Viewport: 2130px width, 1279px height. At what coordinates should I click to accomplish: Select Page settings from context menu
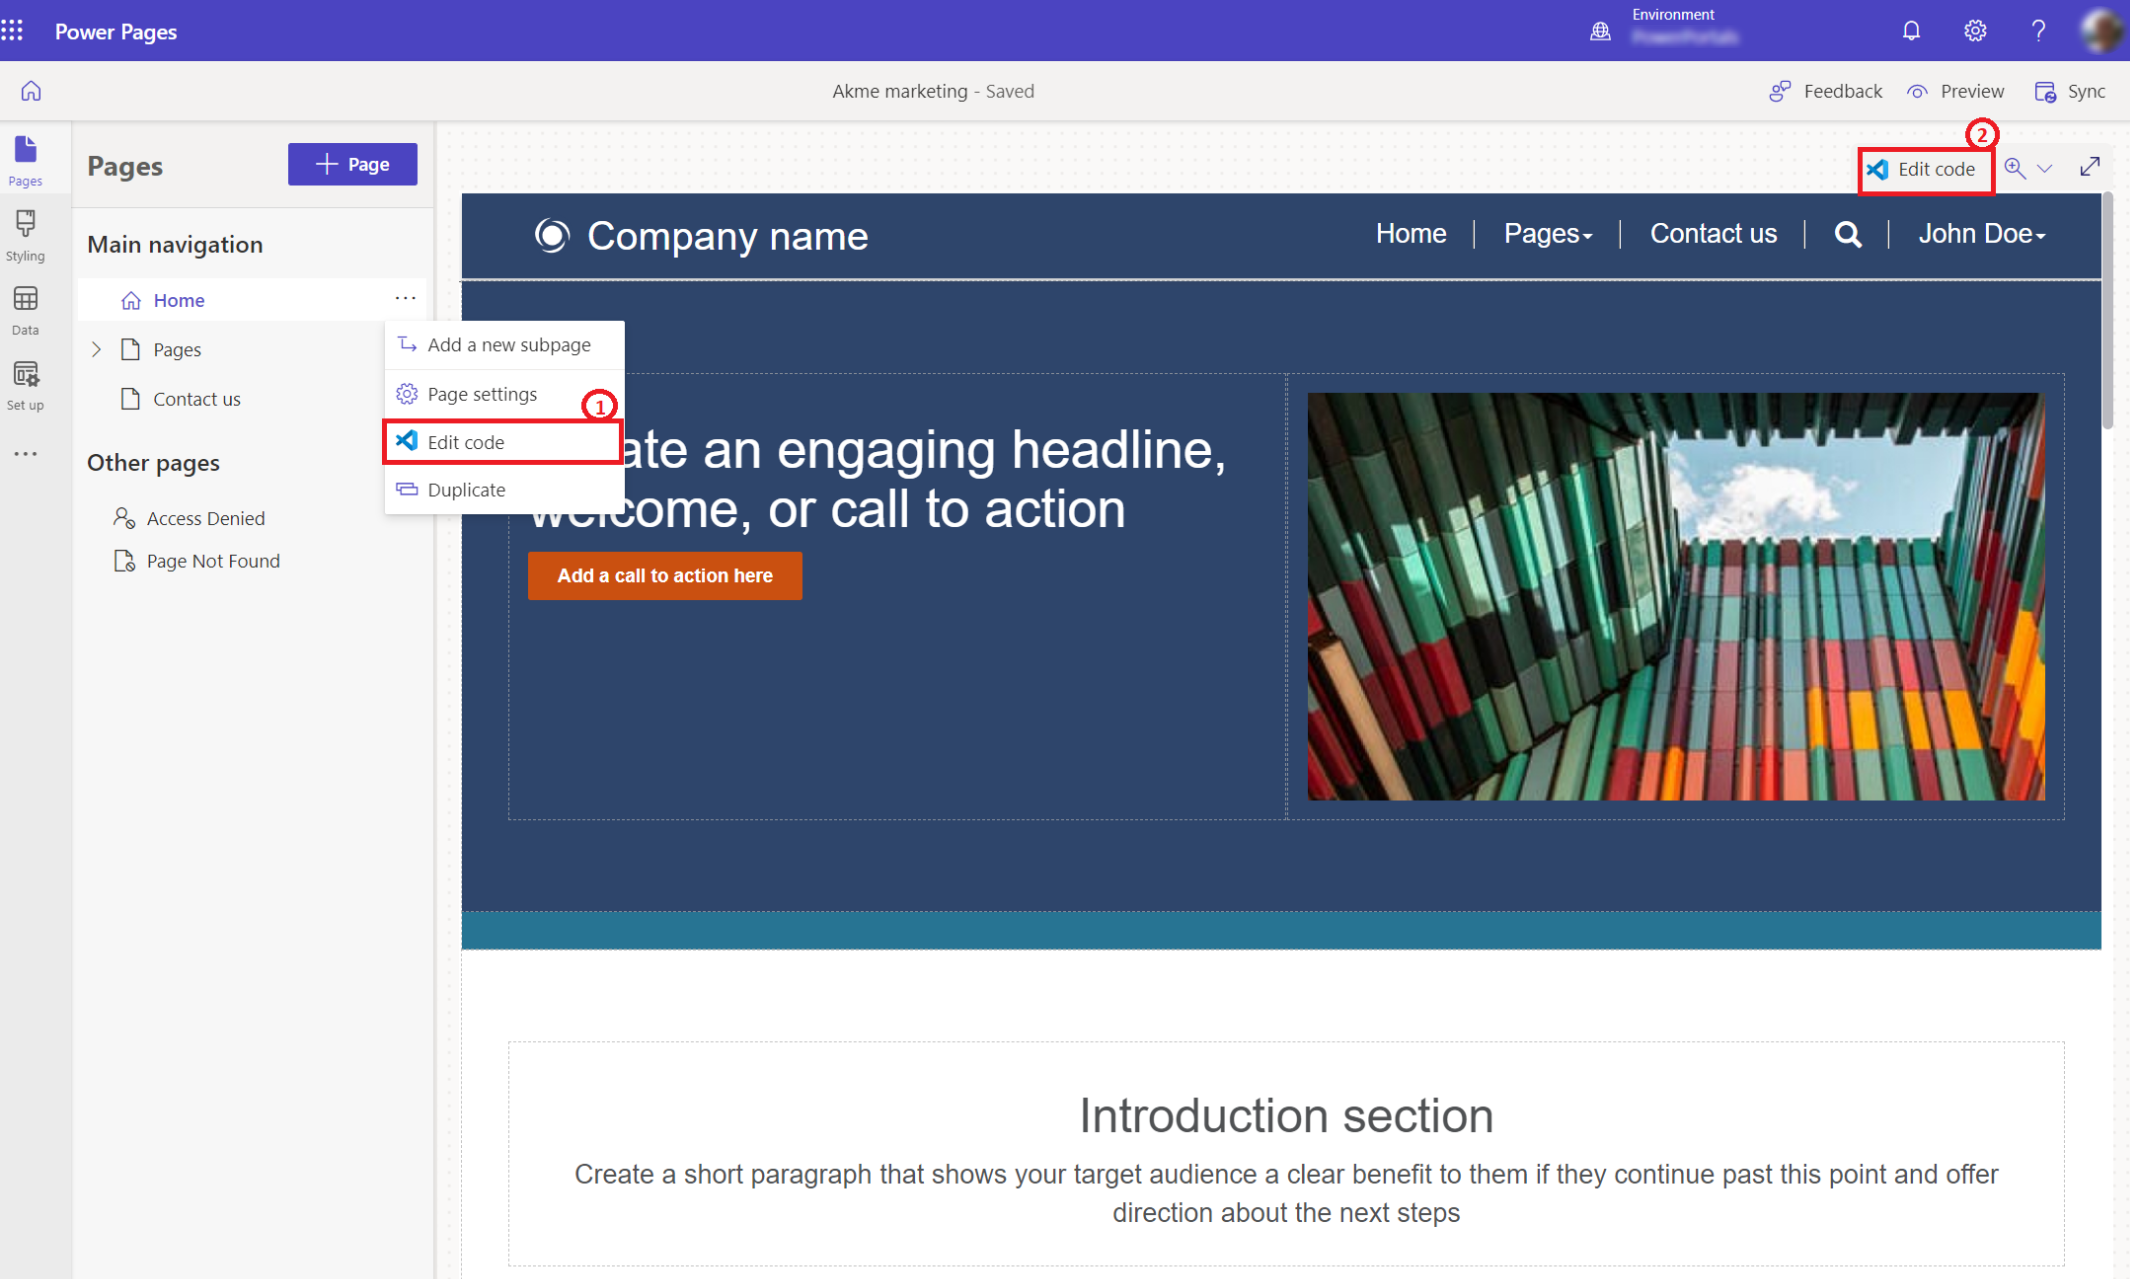[x=481, y=392]
